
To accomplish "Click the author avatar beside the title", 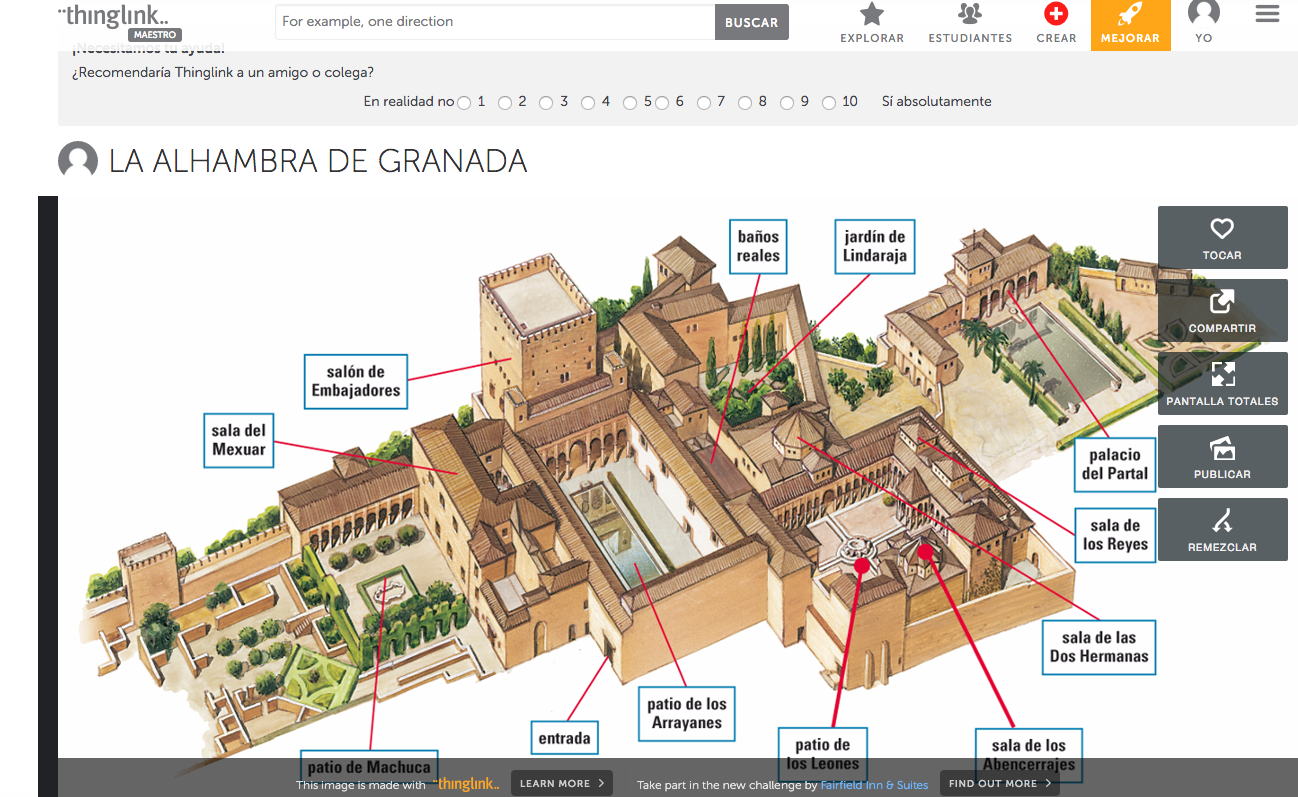I will coord(78,161).
